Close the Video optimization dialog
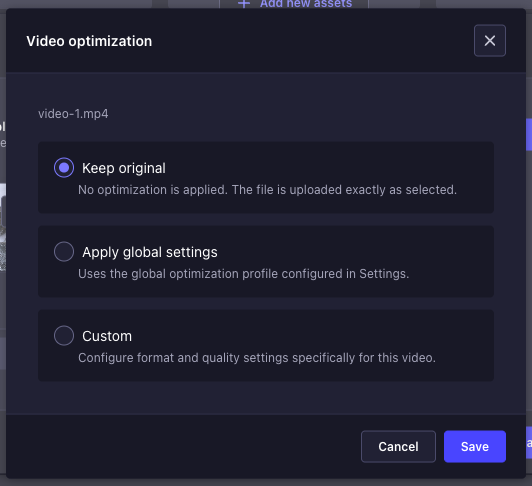 pyautogui.click(x=490, y=41)
